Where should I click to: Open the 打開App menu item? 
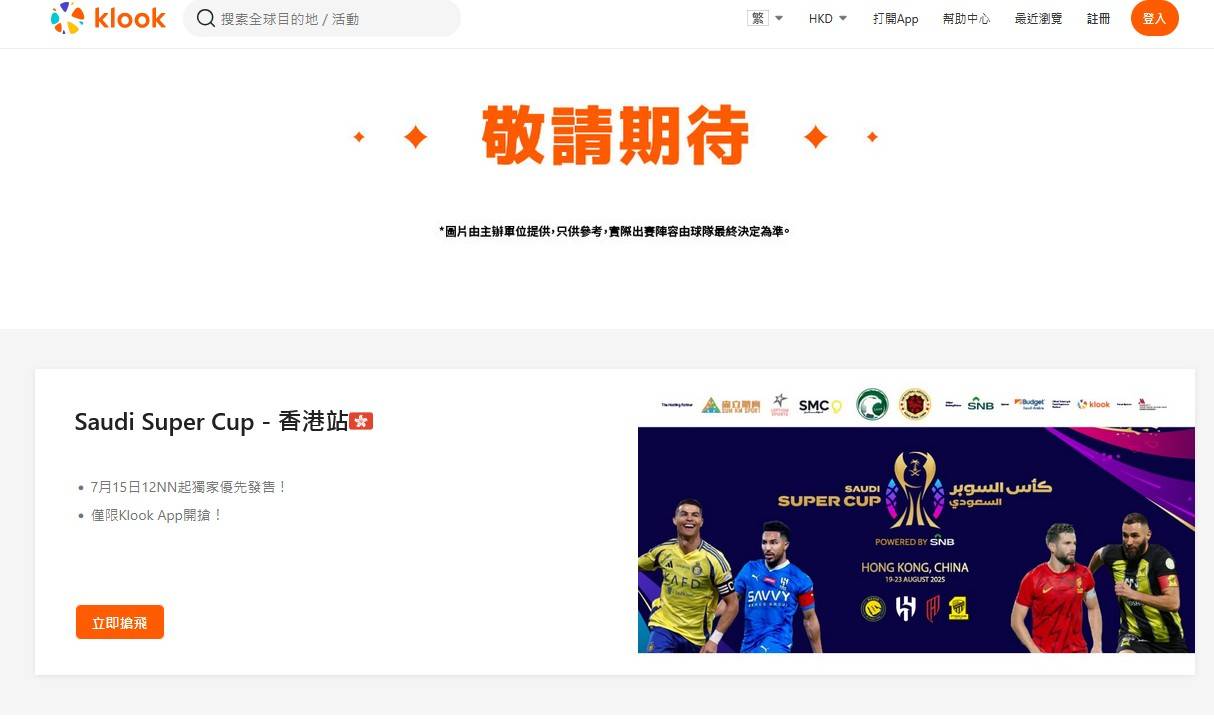point(895,18)
